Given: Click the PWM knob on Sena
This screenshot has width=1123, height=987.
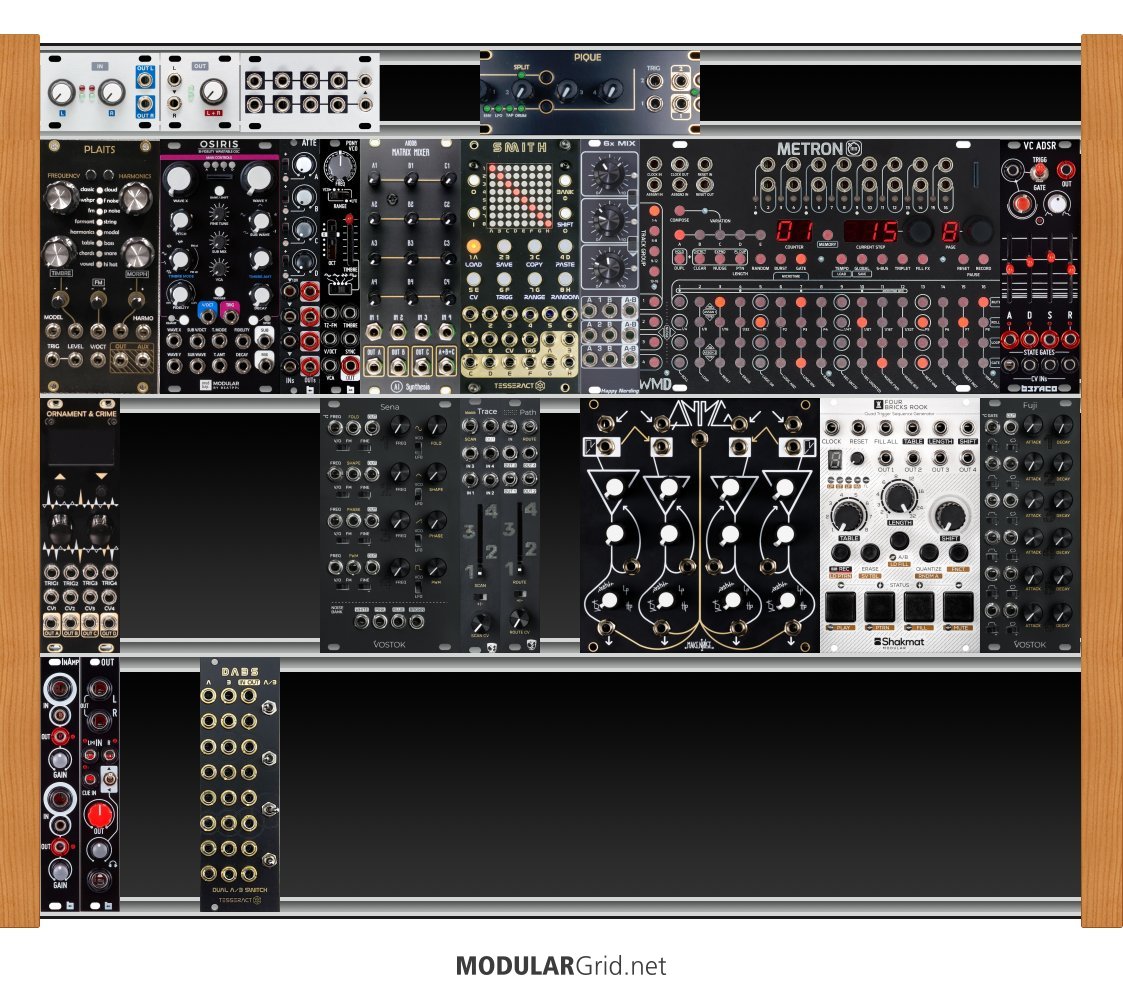Looking at the screenshot, I should click(435, 568).
